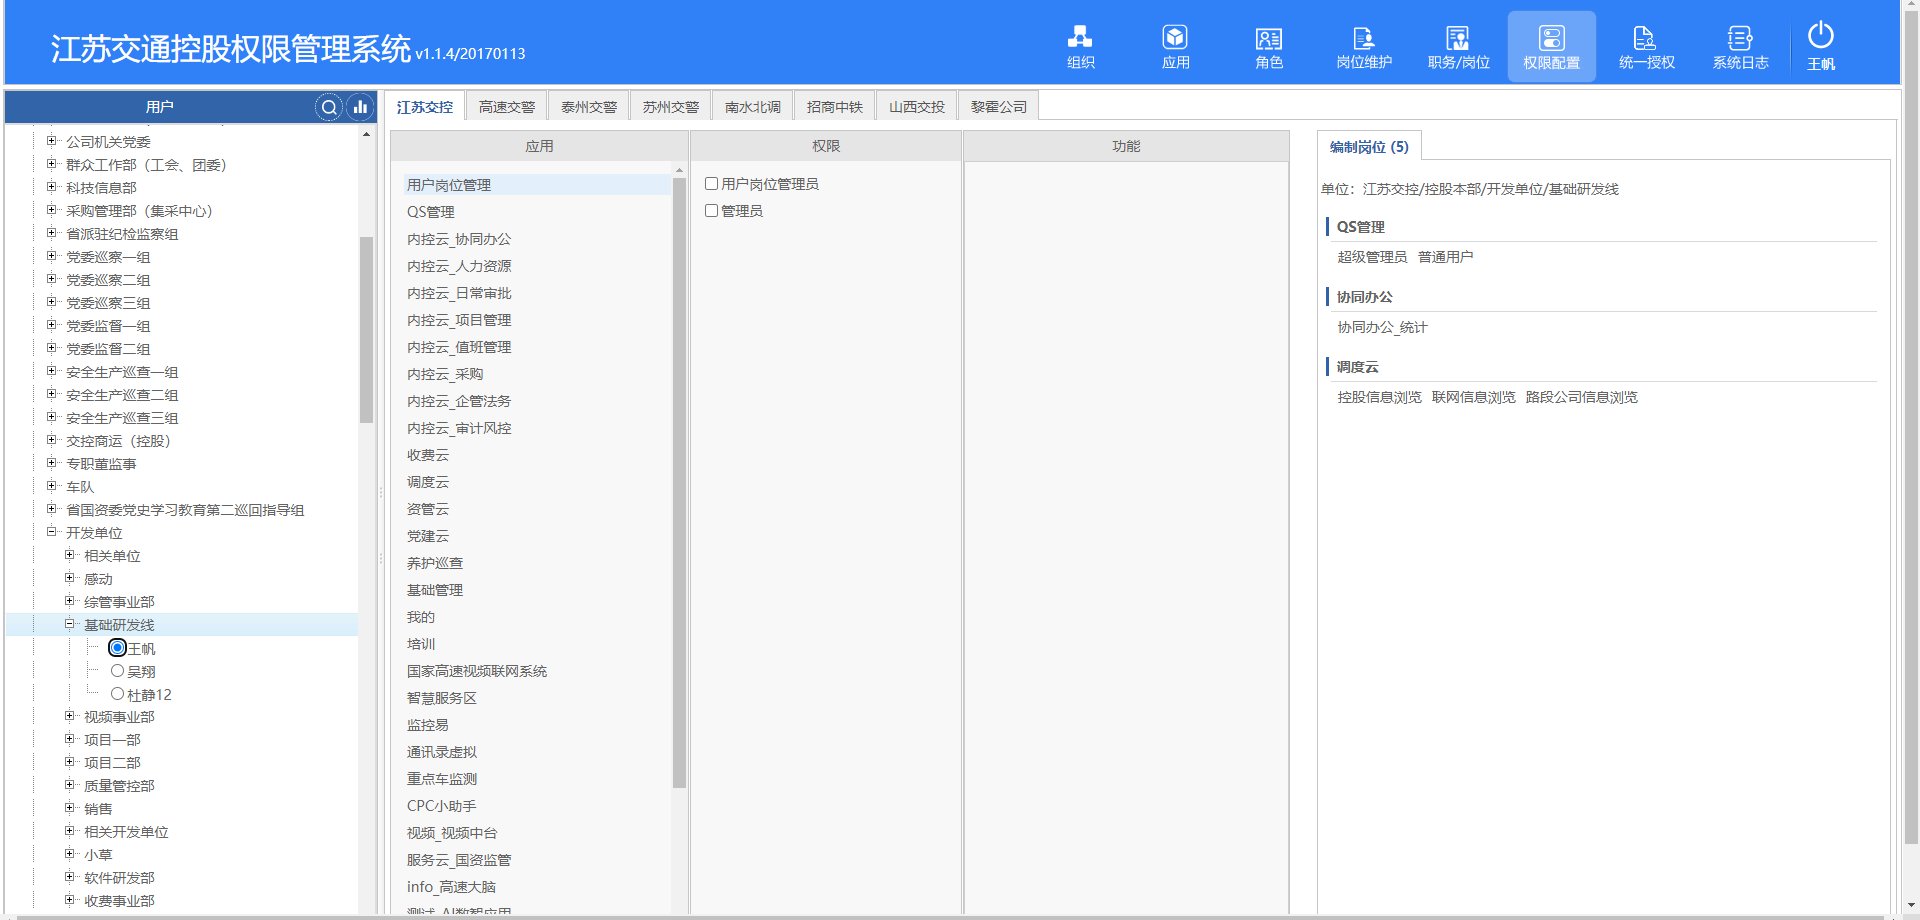
Task: Click 普通用户 under QS管理
Action: coord(1445,257)
